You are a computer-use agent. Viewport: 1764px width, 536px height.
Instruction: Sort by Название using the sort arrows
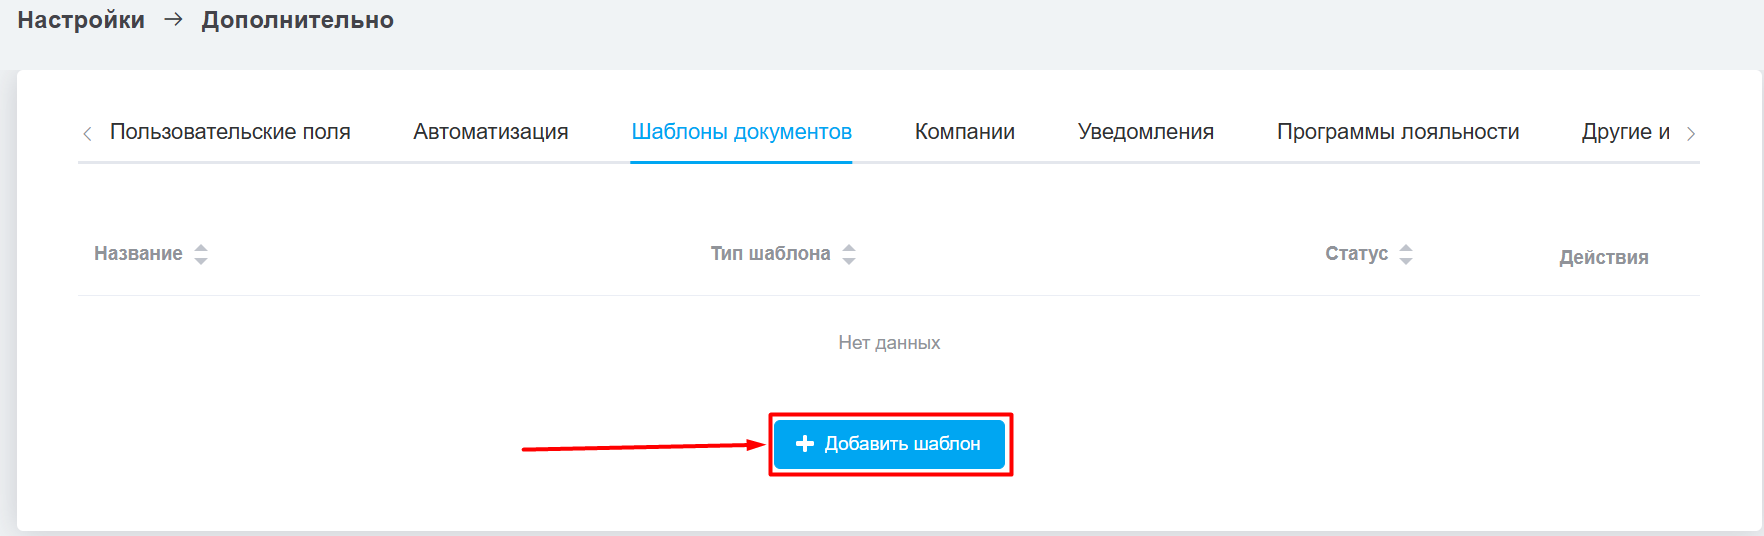[201, 254]
